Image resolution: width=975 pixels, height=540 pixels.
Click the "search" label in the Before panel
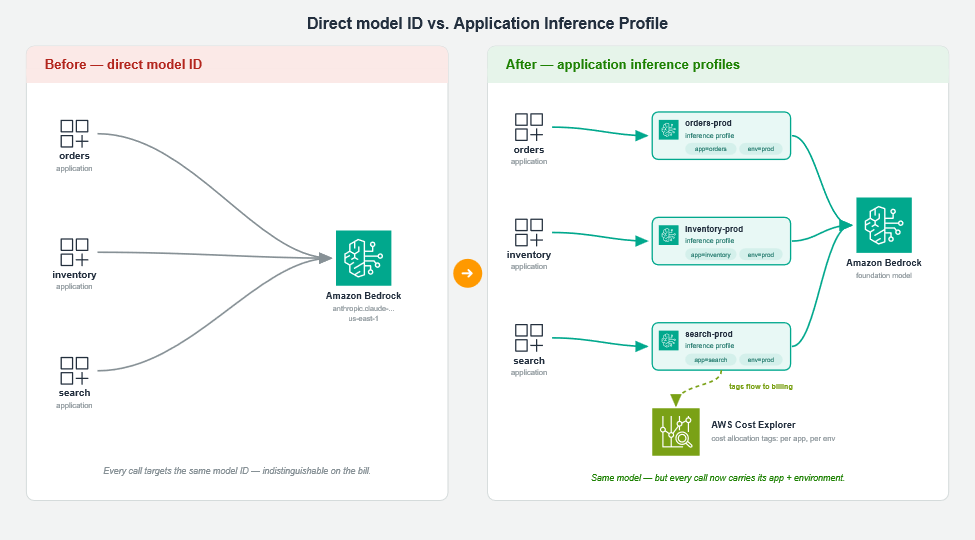click(x=74, y=393)
